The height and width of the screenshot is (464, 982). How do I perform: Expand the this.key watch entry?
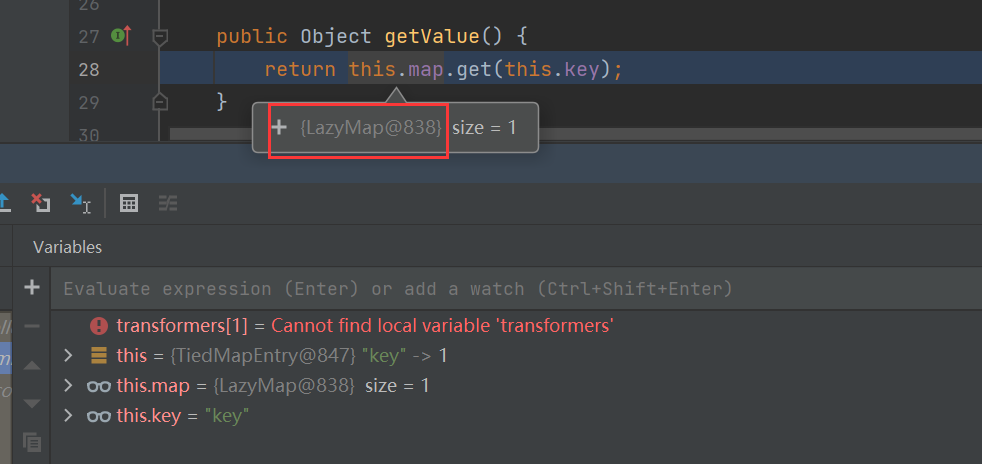68,416
